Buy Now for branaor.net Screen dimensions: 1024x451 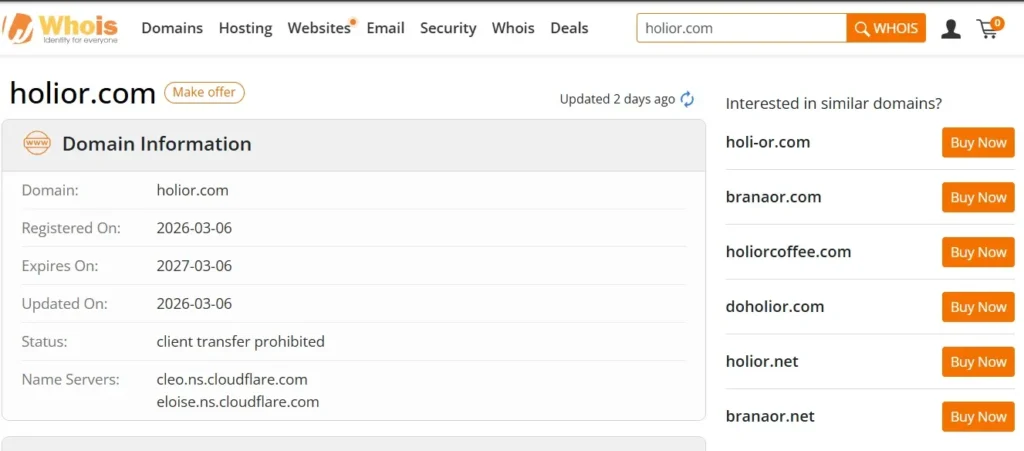tap(978, 416)
